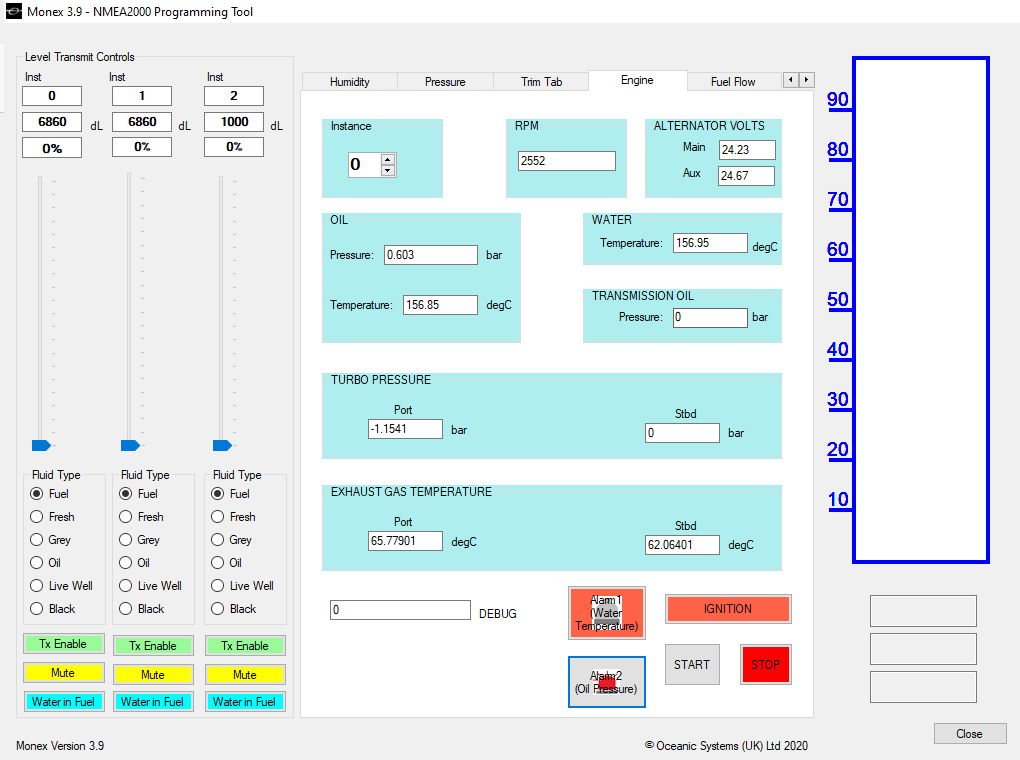Increment the Instance spinner up arrow
Image resolution: width=1020 pixels, height=760 pixels.
click(388, 159)
